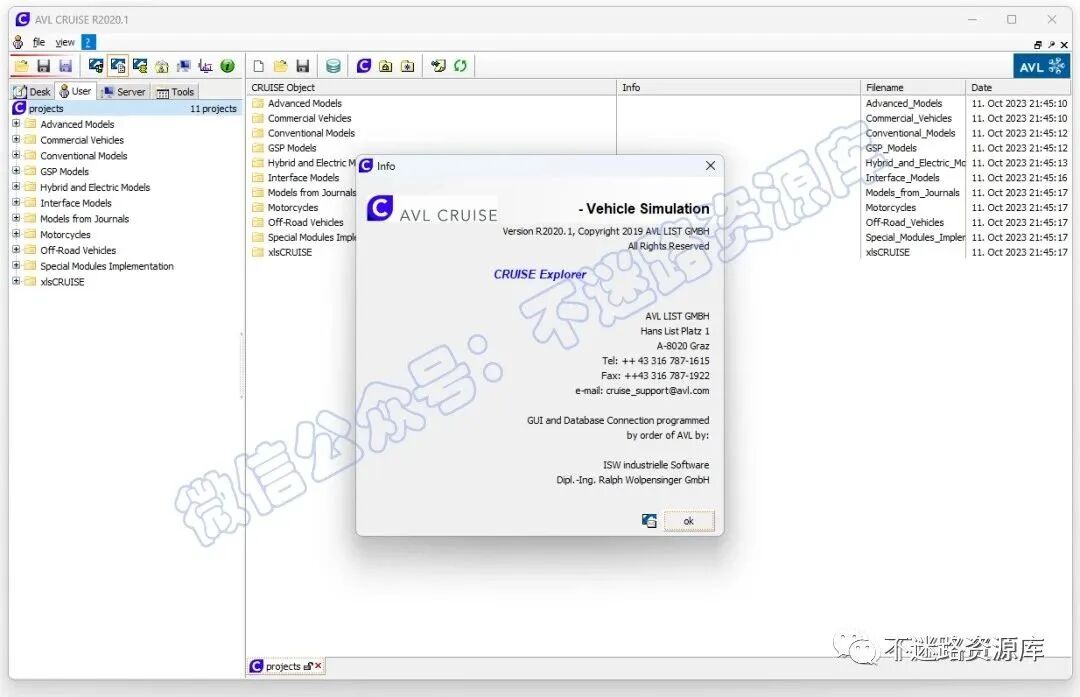The width and height of the screenshot is (1080, 697).
Task: Click the network computers icon in toolbar
Action: click(x=184, y=66)
